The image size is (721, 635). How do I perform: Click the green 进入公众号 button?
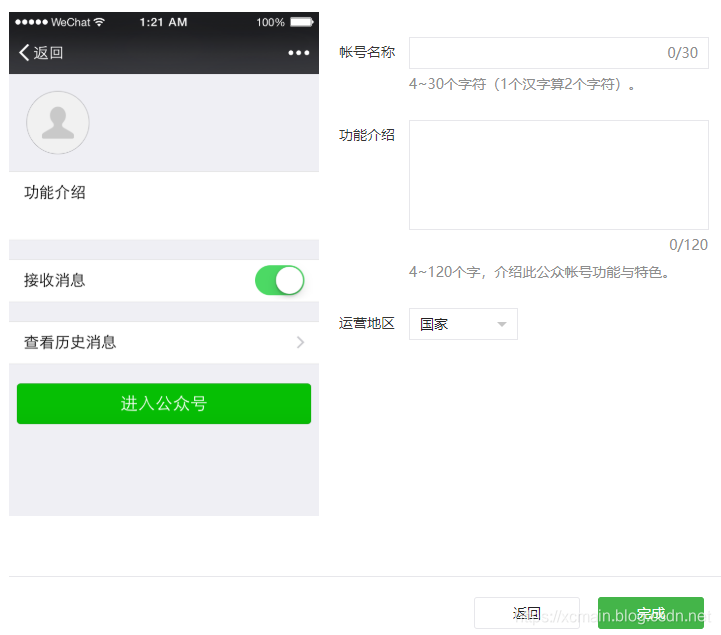click(x=164, y=403)
